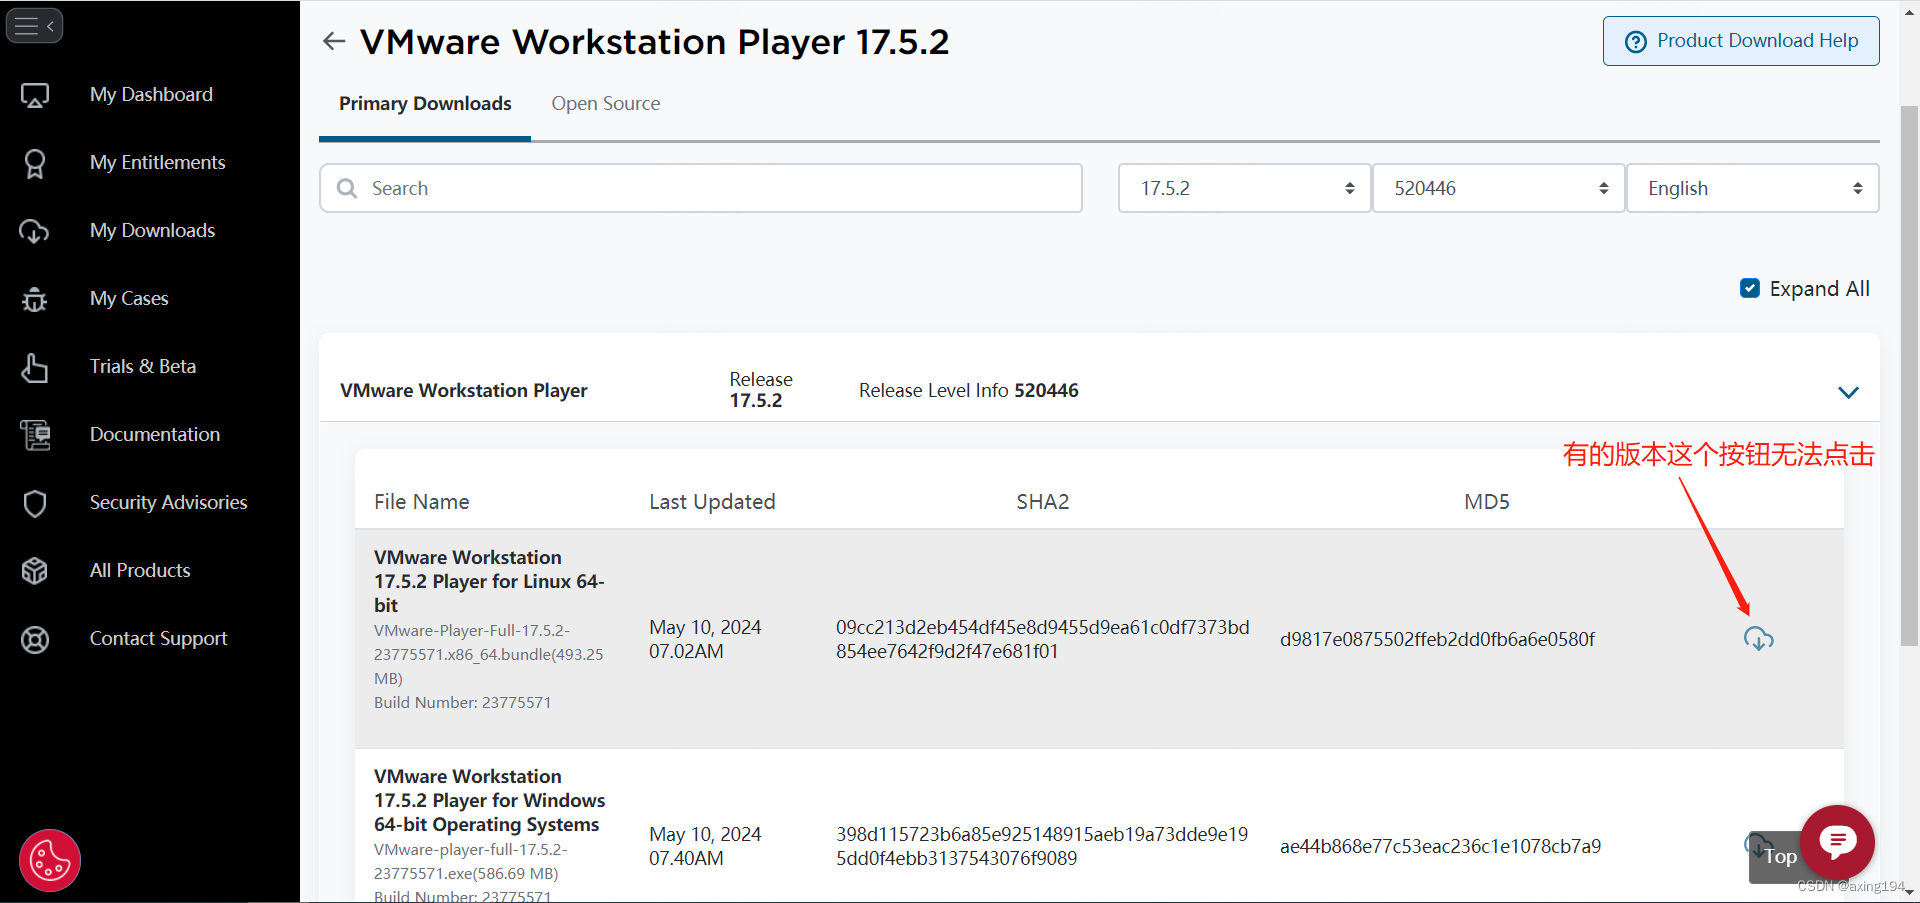Screen dimensions: 1920x903
Task: Download the Linux 64-bit Player bundle
Action: click(1758, 639)
